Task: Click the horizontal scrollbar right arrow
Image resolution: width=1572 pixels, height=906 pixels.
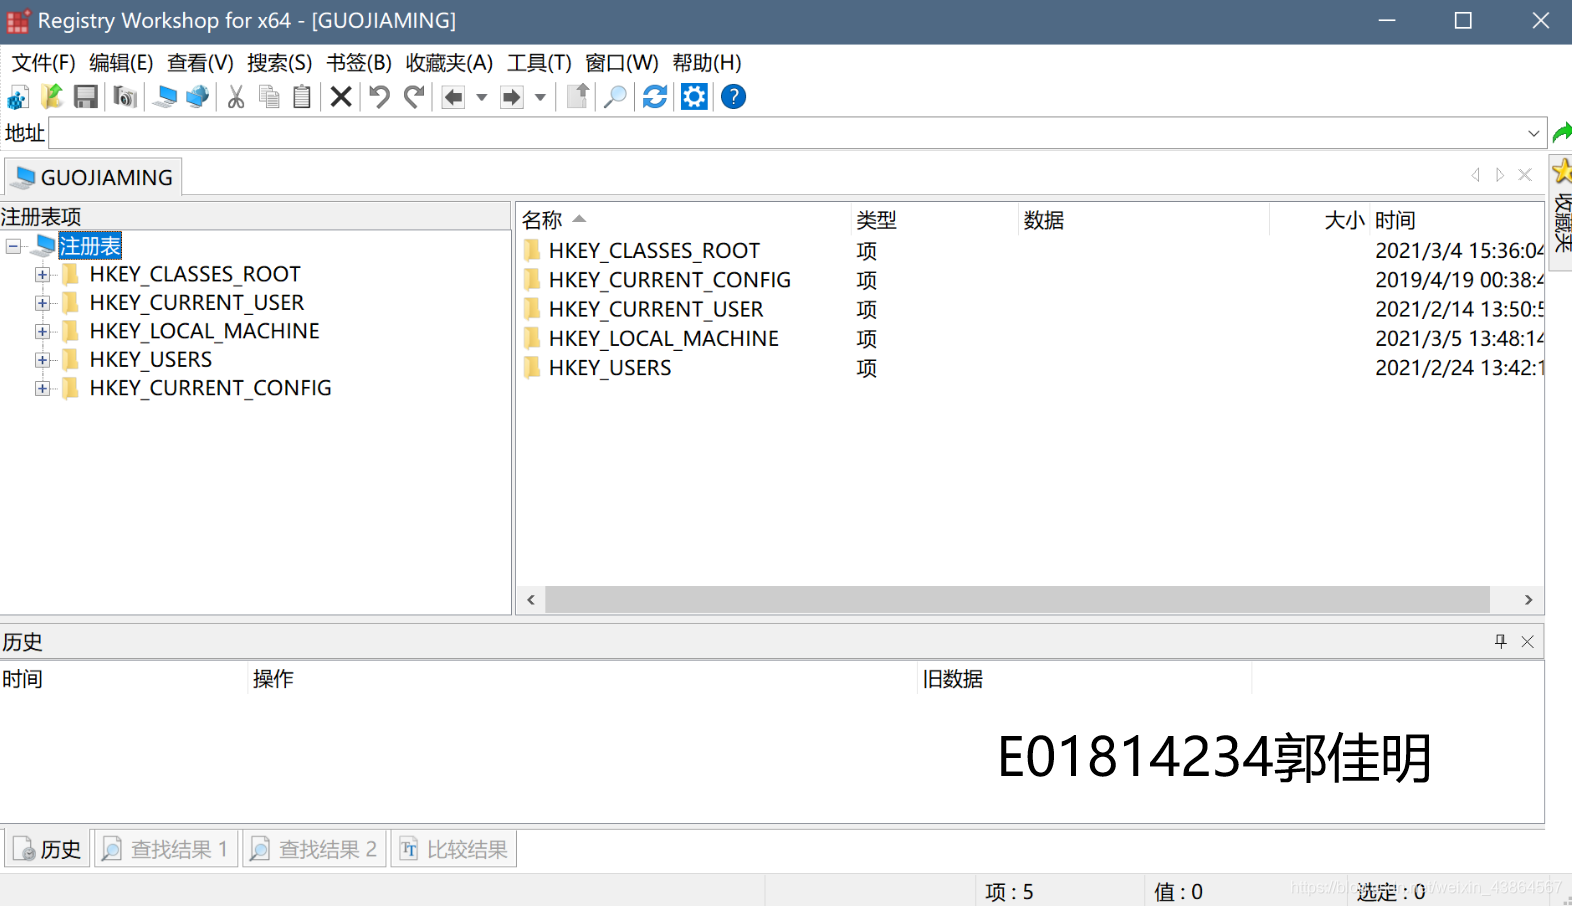Action: point(1528,600)
